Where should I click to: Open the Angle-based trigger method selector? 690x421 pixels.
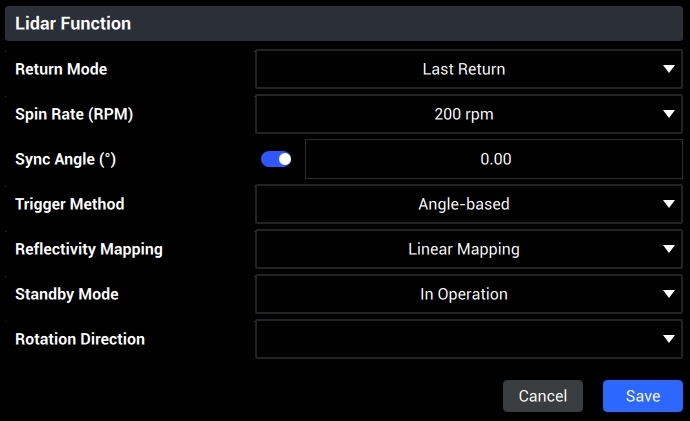[x=463, y=204]
